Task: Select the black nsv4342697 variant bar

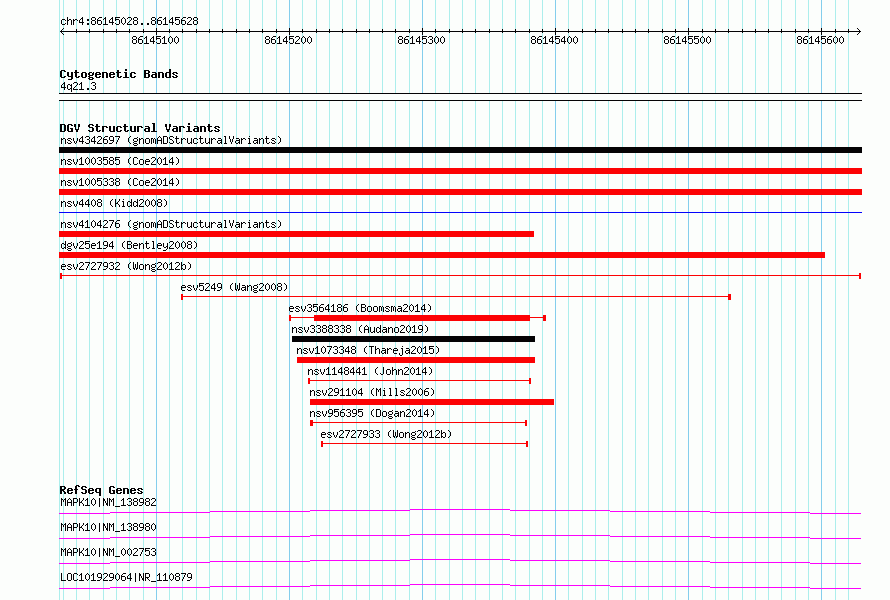Action: (x=460, y=150)
